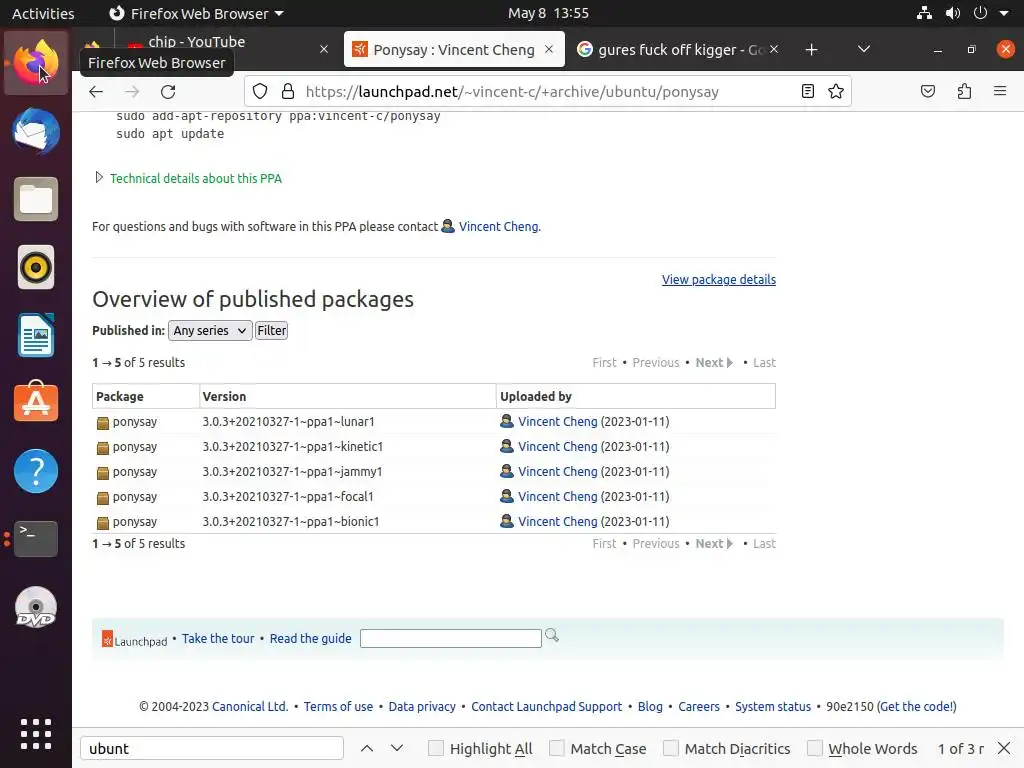Open the Any series dropdown
This screenshot has height=768, width=1024.
point(210,330)
